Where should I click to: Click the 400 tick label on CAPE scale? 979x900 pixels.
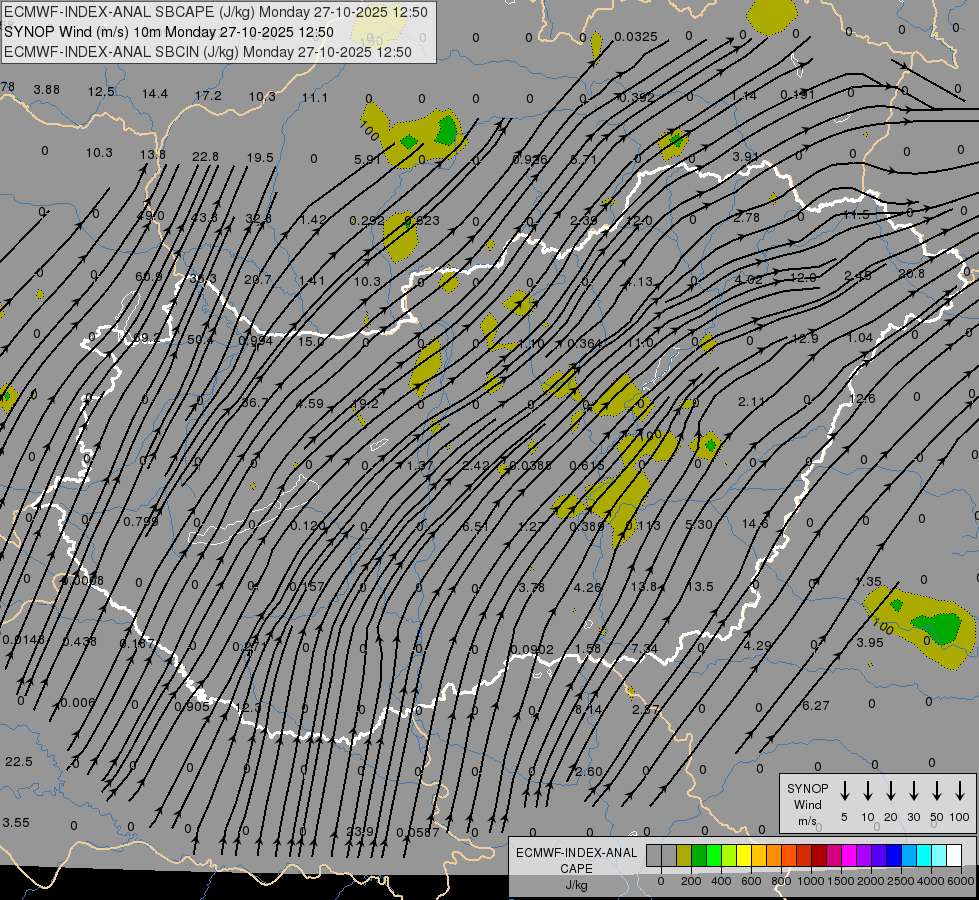(x=721, y=881)
